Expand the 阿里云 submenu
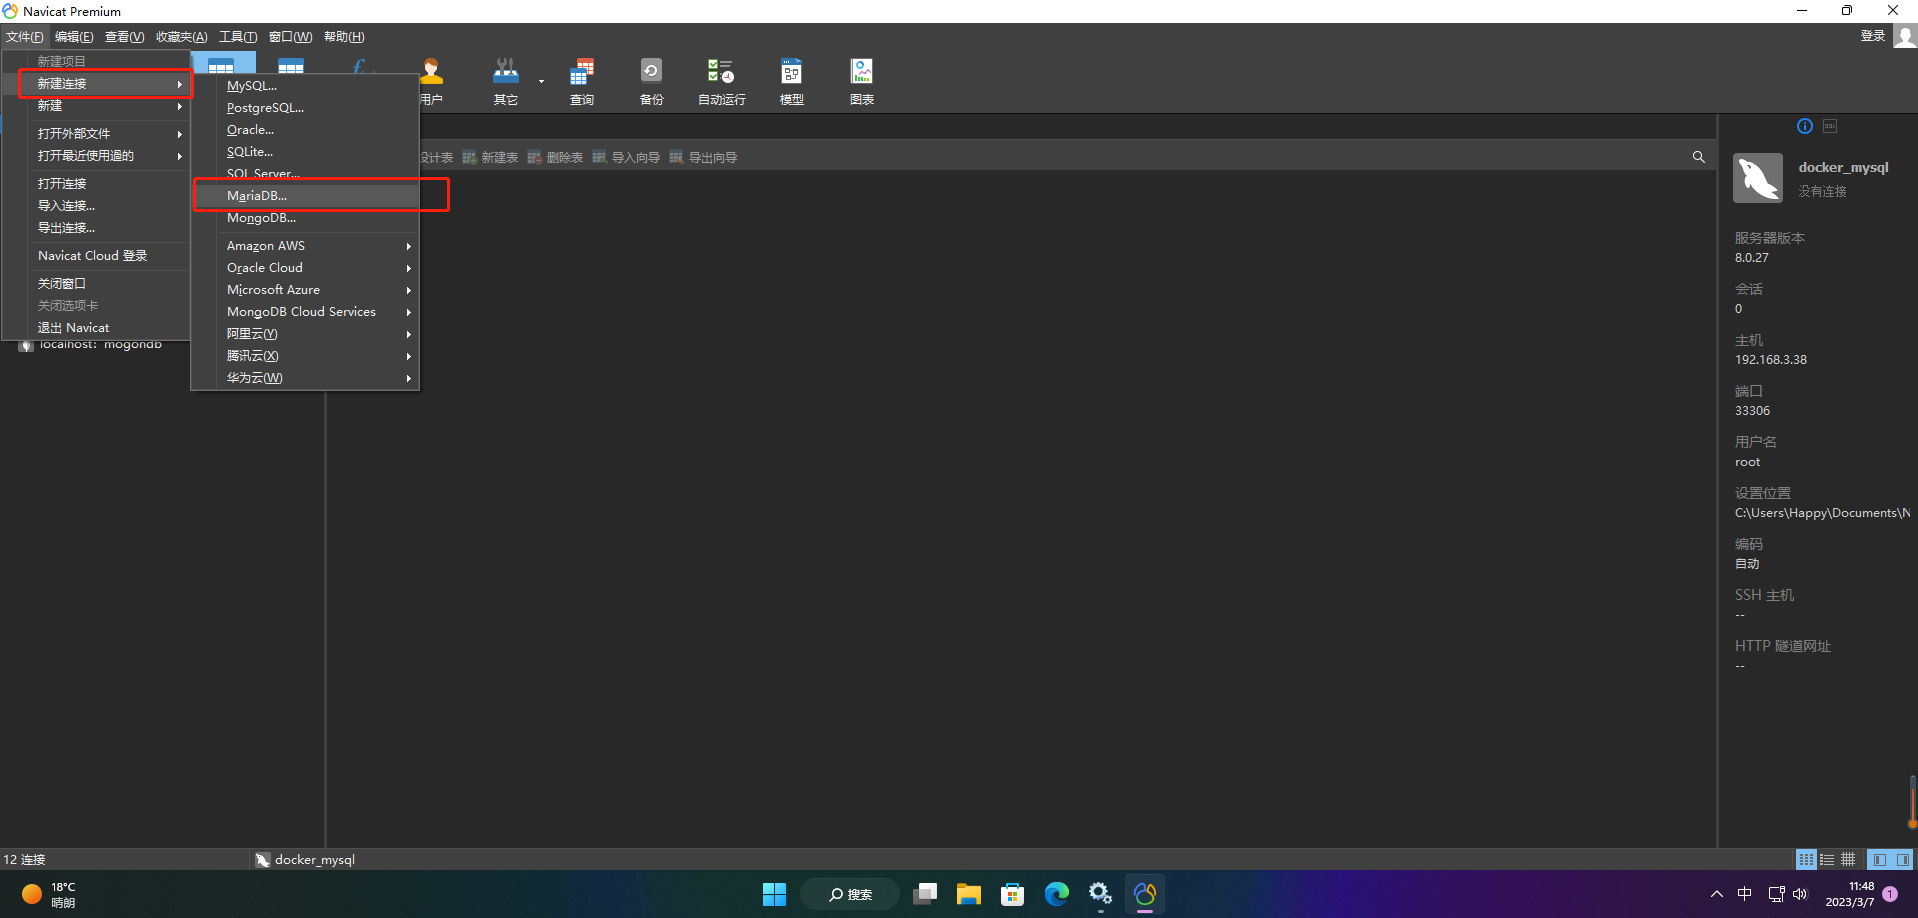Image resolution: width=1918 pixels, height=918 pixels. pyautogui.click(x=306, y=334)
